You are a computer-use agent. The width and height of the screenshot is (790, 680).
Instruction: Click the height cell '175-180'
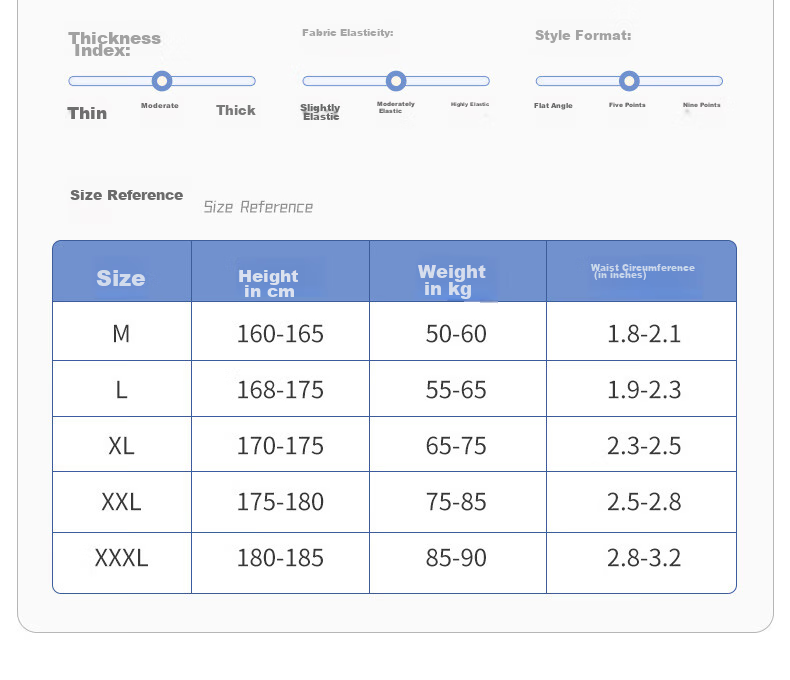tap(280, 502)
